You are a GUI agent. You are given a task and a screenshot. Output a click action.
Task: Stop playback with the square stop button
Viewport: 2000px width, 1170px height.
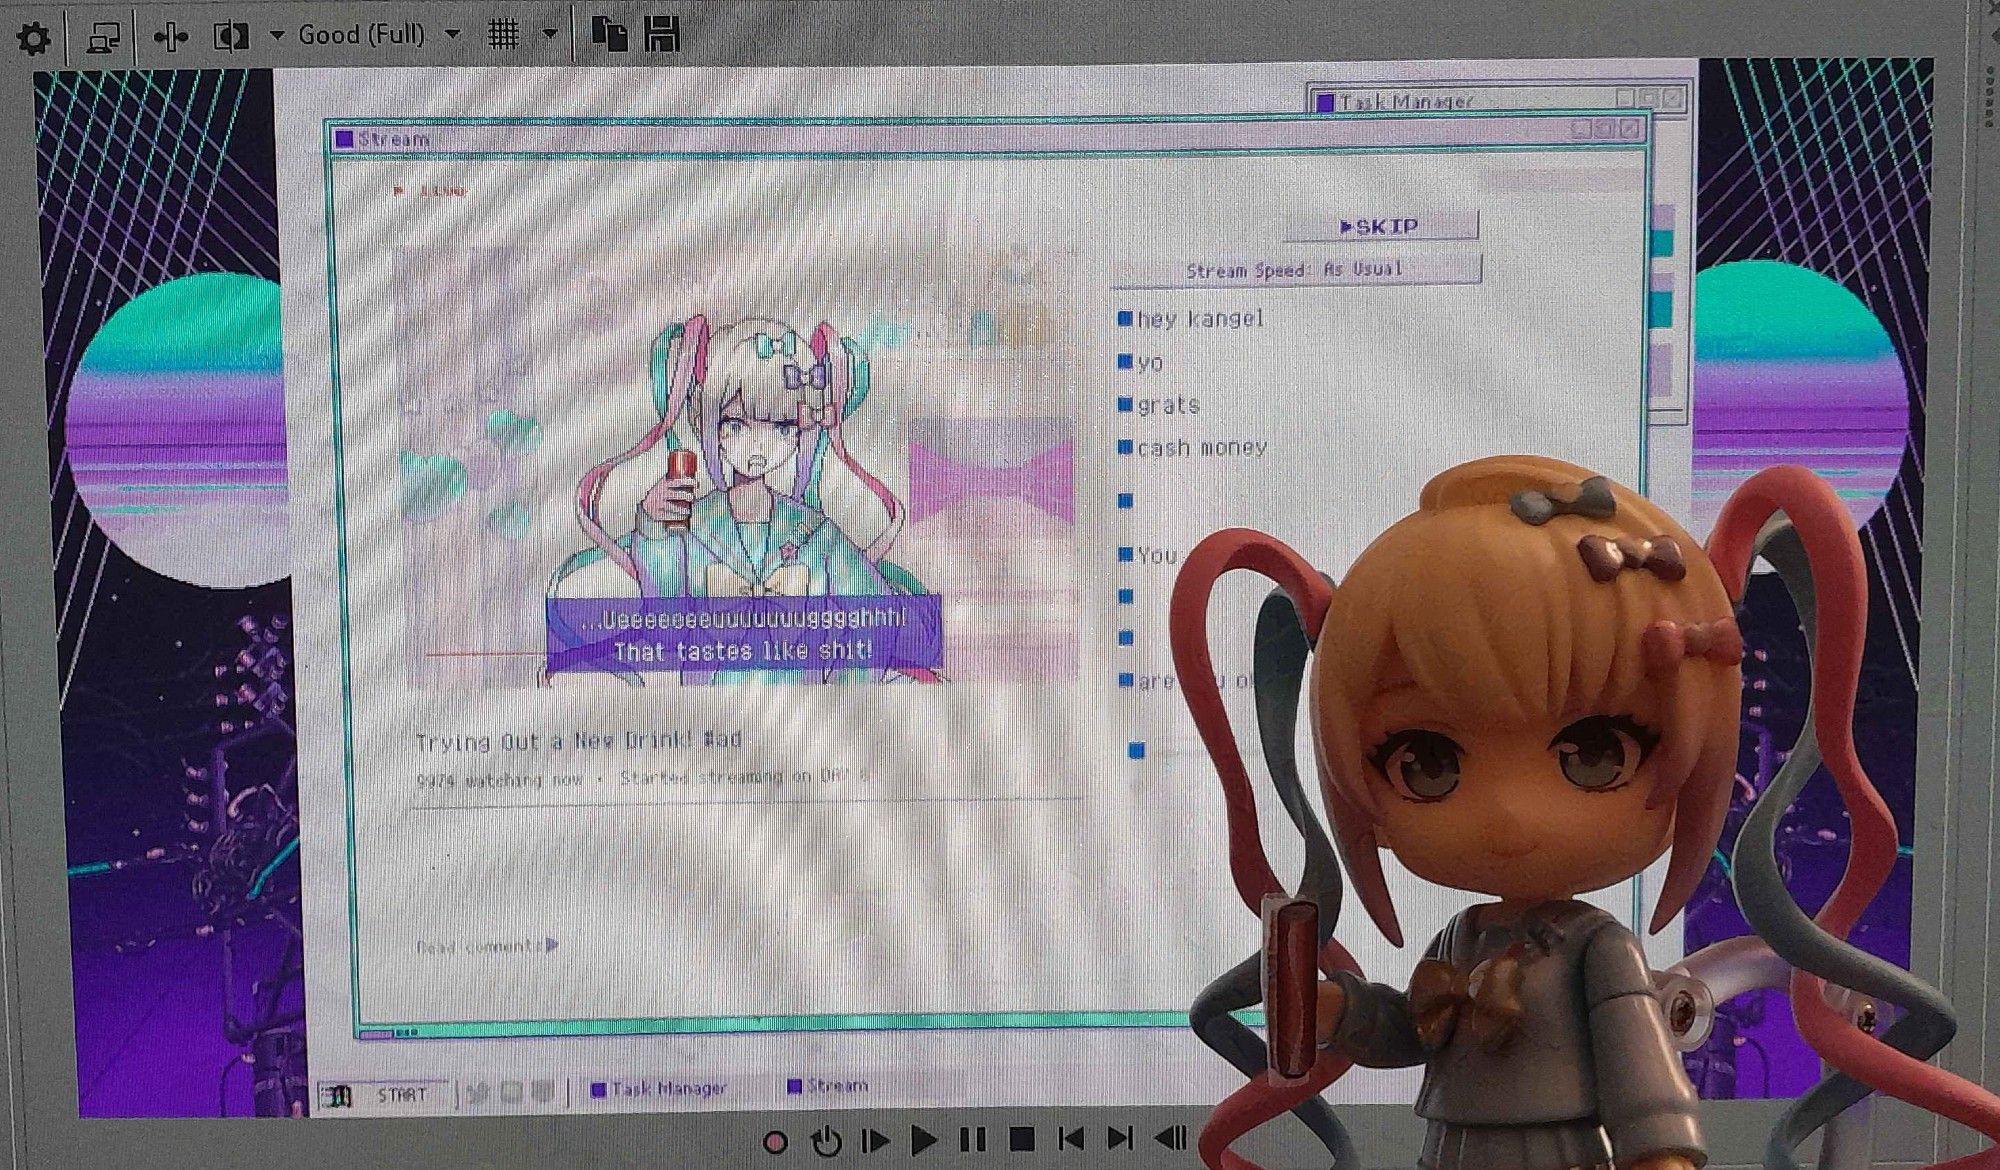point(1021,1139)
